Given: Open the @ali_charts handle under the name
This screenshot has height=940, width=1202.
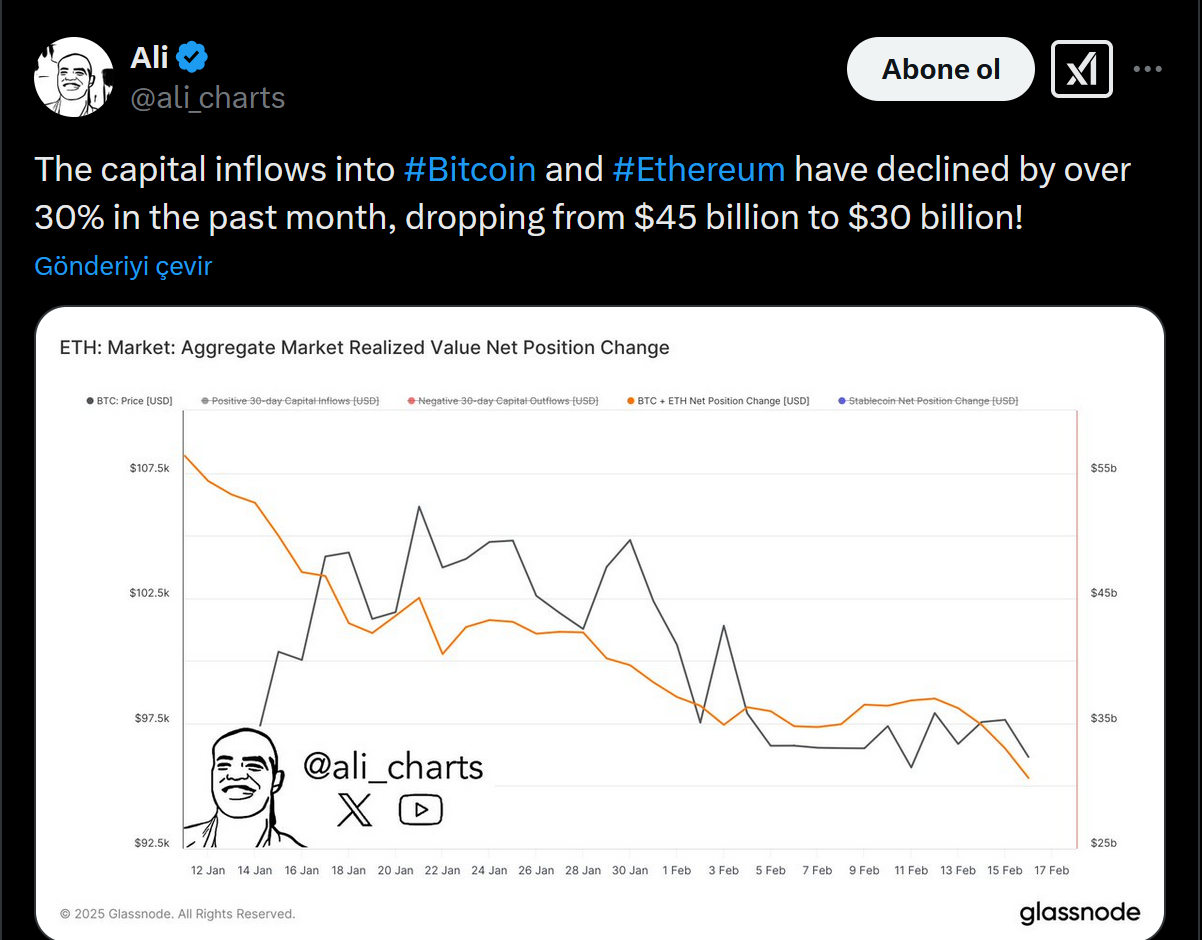Looking at the screenshot, I should click(x=208, y=98).
